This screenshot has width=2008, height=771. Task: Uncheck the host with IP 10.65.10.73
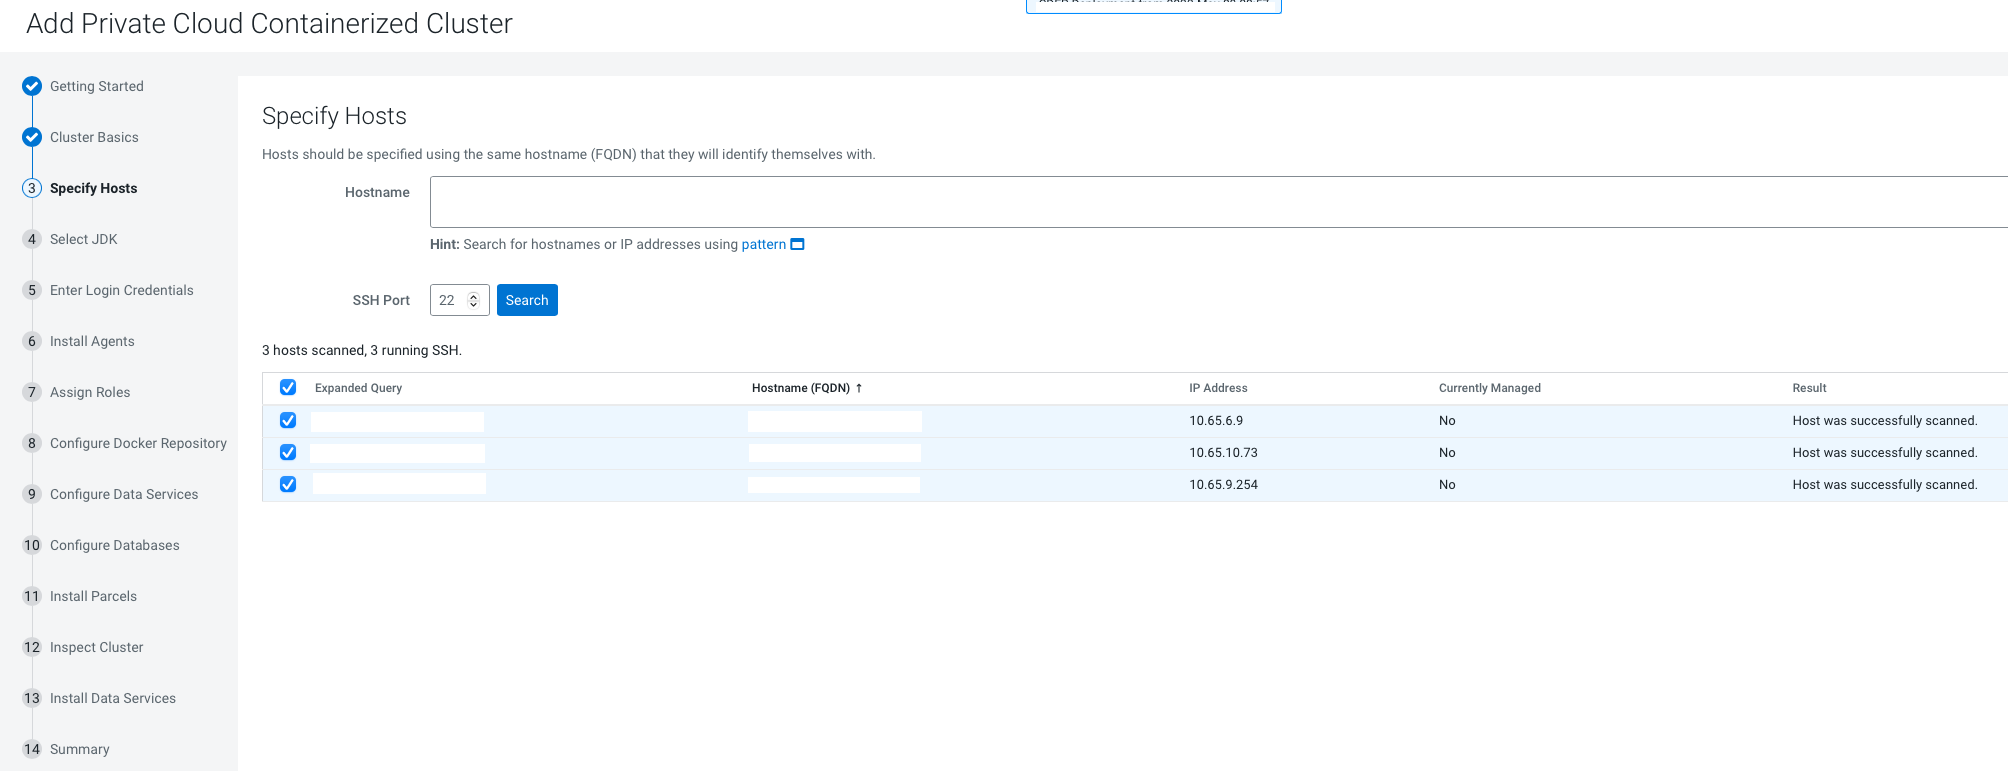click(288, 452)
